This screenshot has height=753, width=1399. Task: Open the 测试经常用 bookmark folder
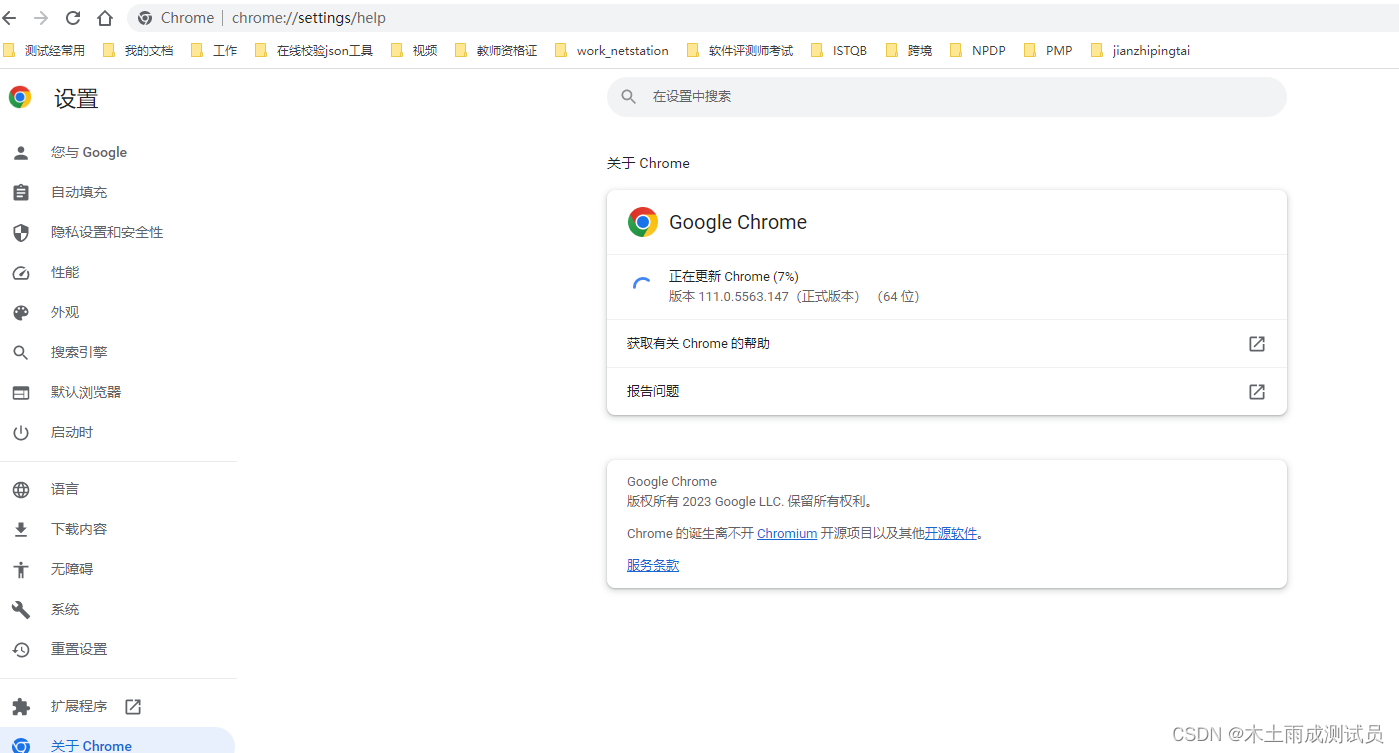point(44,50)
